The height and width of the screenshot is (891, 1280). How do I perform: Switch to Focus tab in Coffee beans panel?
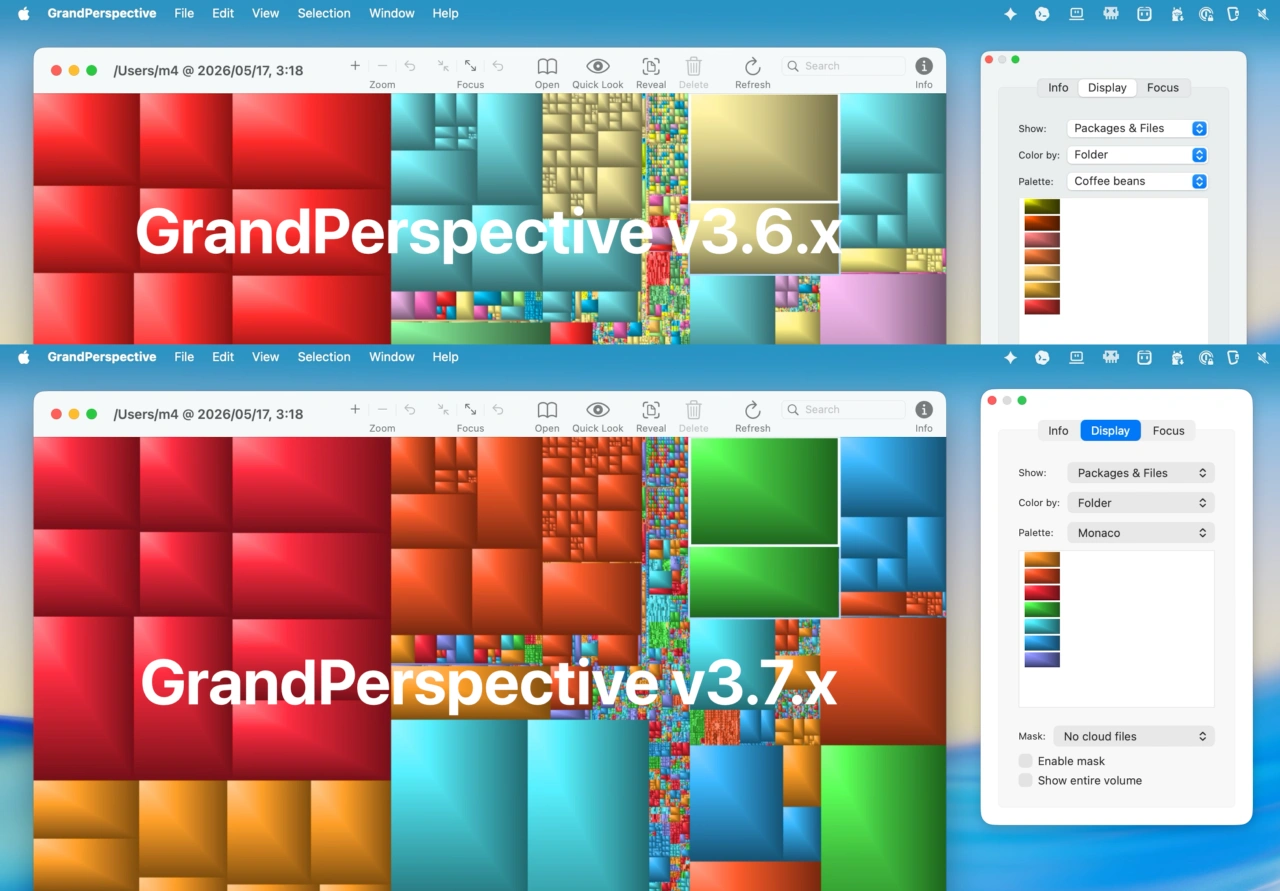[1163, 88]
